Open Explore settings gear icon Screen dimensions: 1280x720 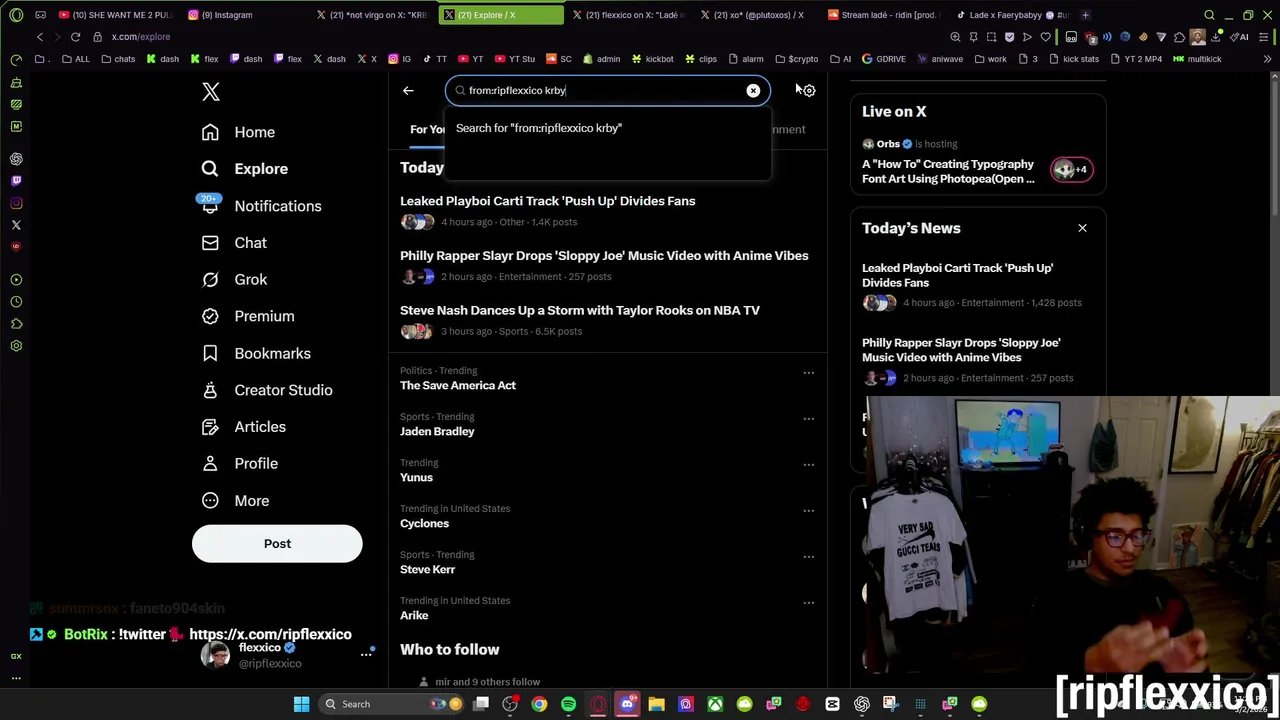click(x=808, y=91)
